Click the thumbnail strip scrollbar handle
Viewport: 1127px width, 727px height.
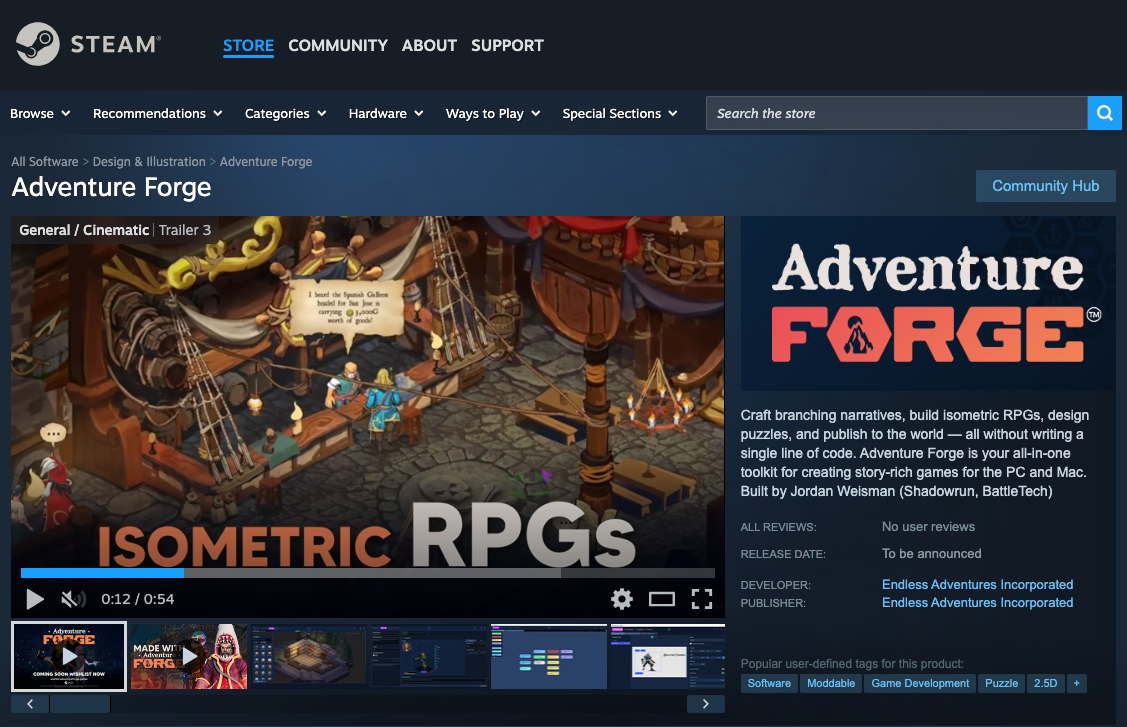(x=80, y=703)
